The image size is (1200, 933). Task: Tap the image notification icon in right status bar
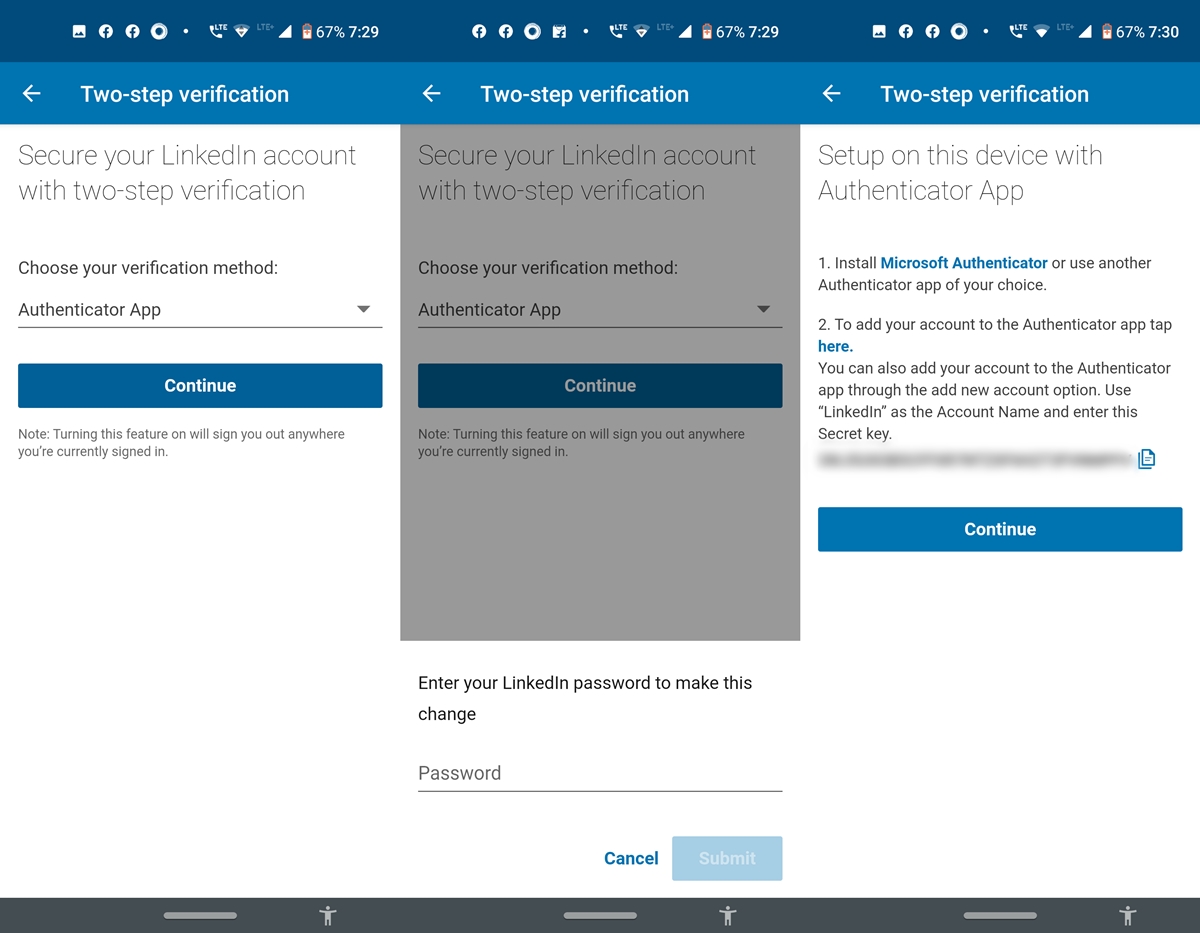[879, 32]
